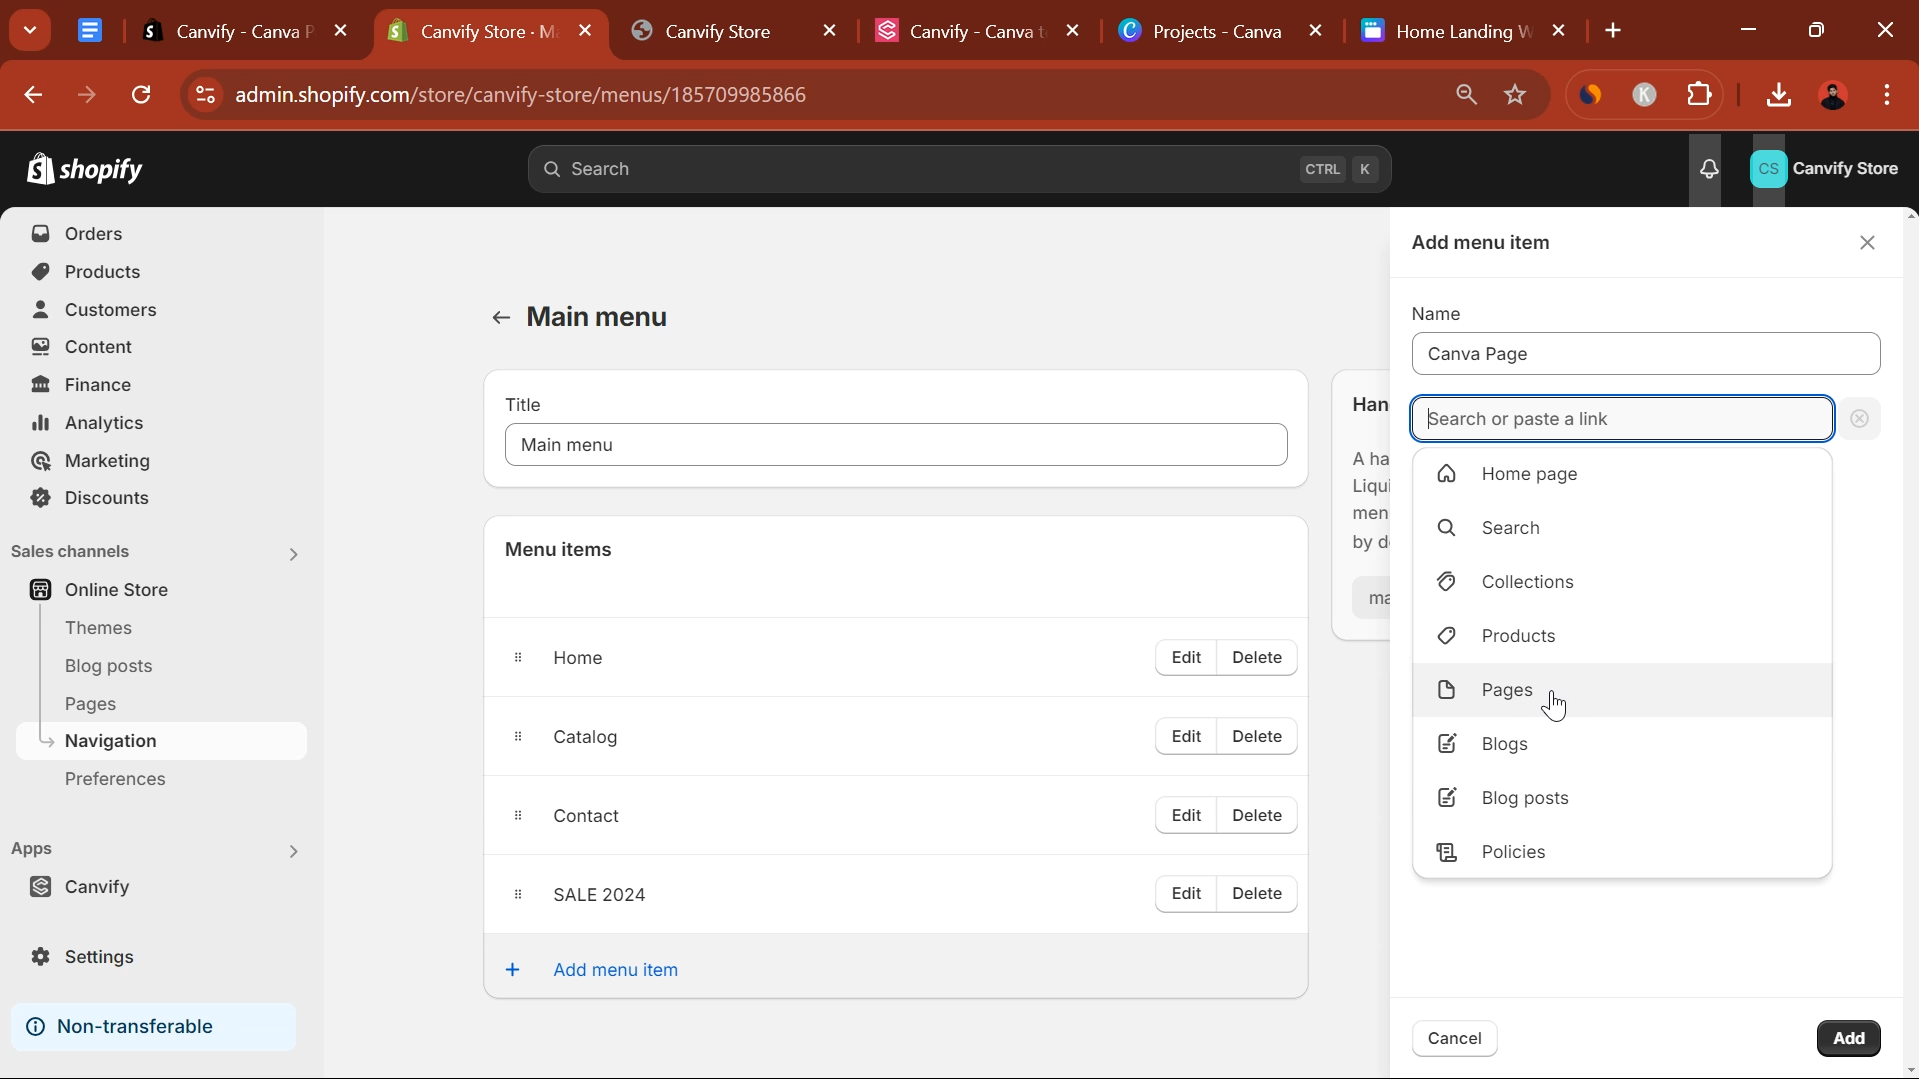Click the Finance bank icon

tap(40, 385)
